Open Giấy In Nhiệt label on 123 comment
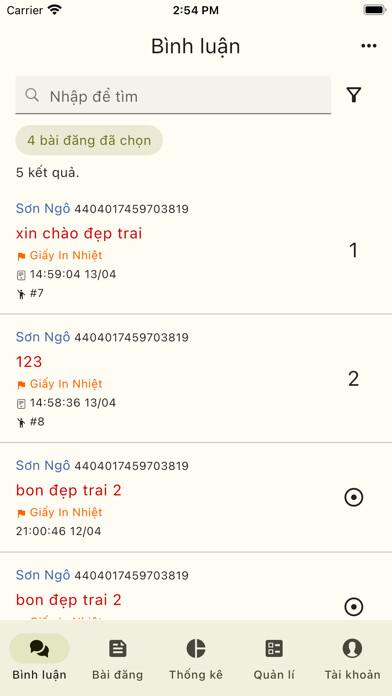This screenshot has width=392, height=696. point(66,384)
